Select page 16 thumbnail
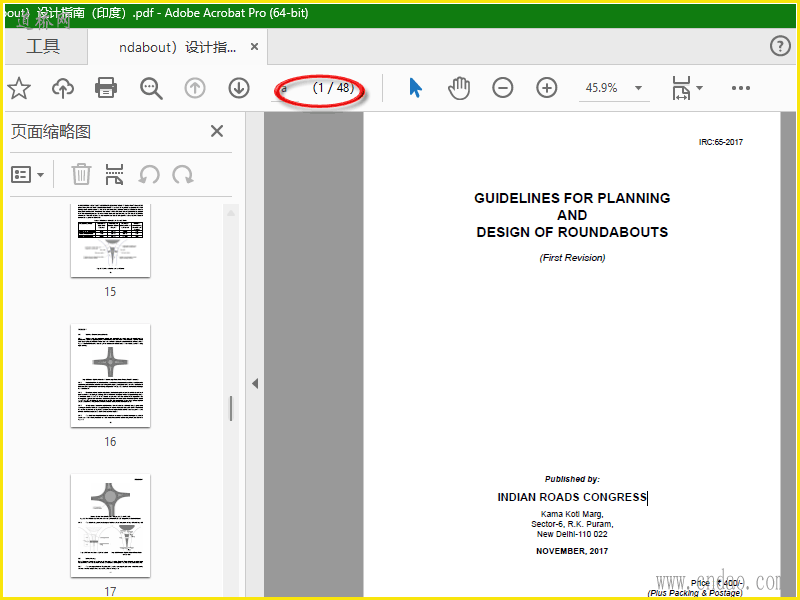The height and width of the screenshot is (600, 800). (110, 376)
